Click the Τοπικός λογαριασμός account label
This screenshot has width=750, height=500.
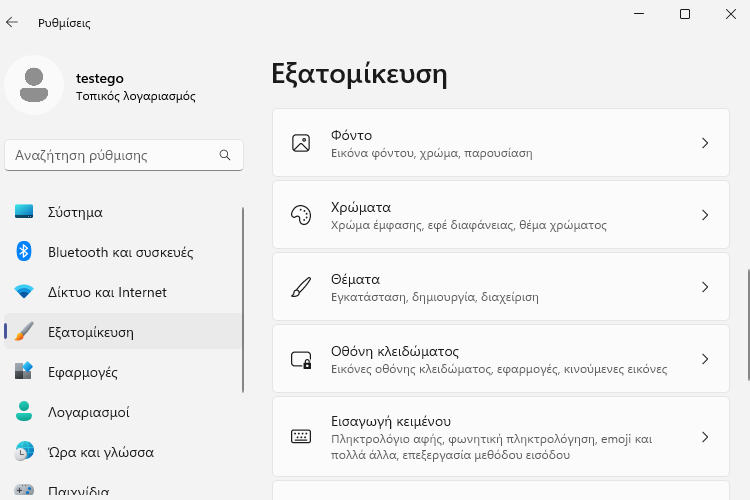[x=135, y=97]
